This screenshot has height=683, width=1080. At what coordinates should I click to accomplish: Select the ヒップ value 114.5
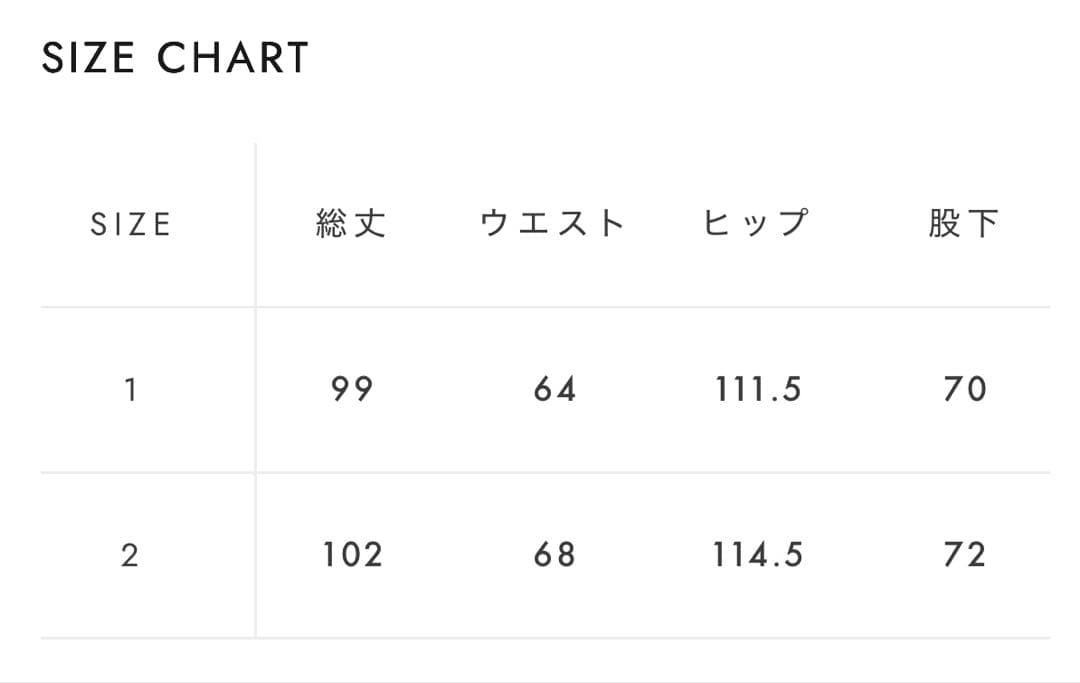758,555
